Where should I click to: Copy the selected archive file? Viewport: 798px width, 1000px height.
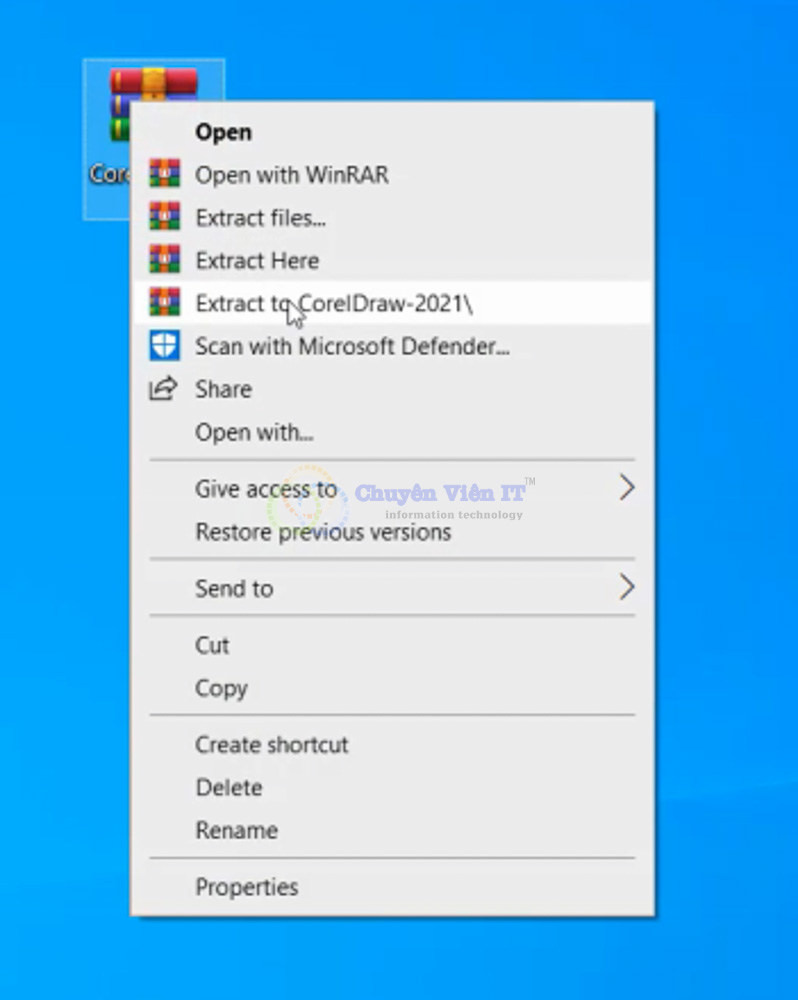tap(221, 688)
